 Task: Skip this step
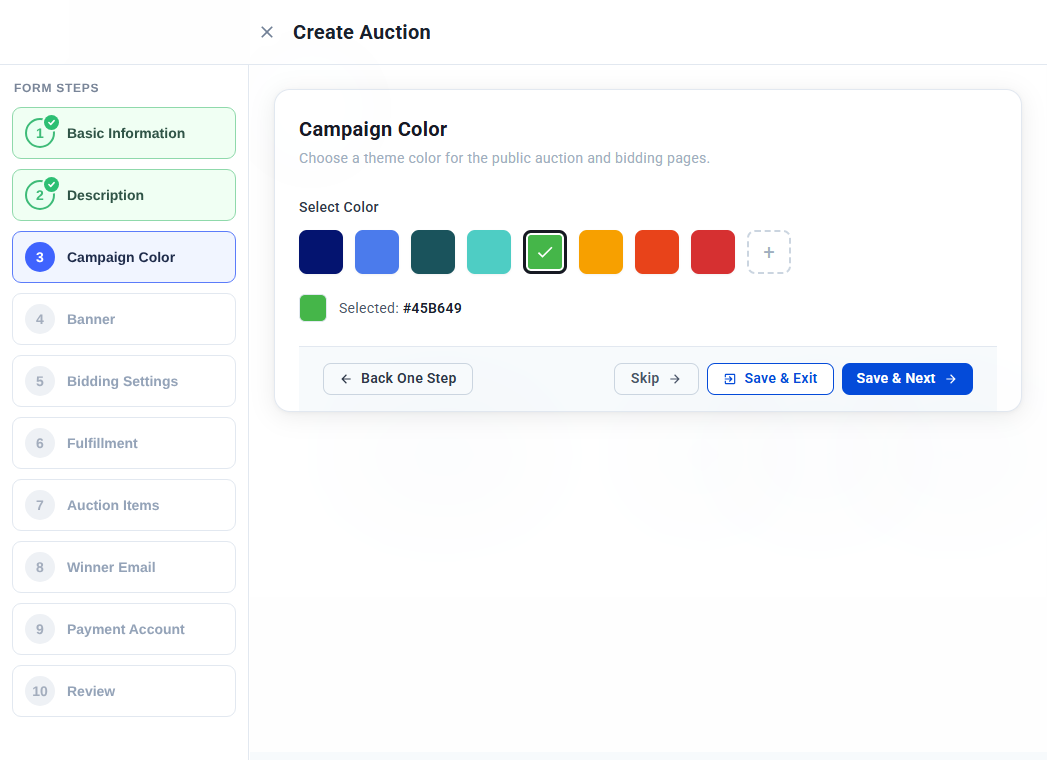pyautogui.click(x=656, y=379)
